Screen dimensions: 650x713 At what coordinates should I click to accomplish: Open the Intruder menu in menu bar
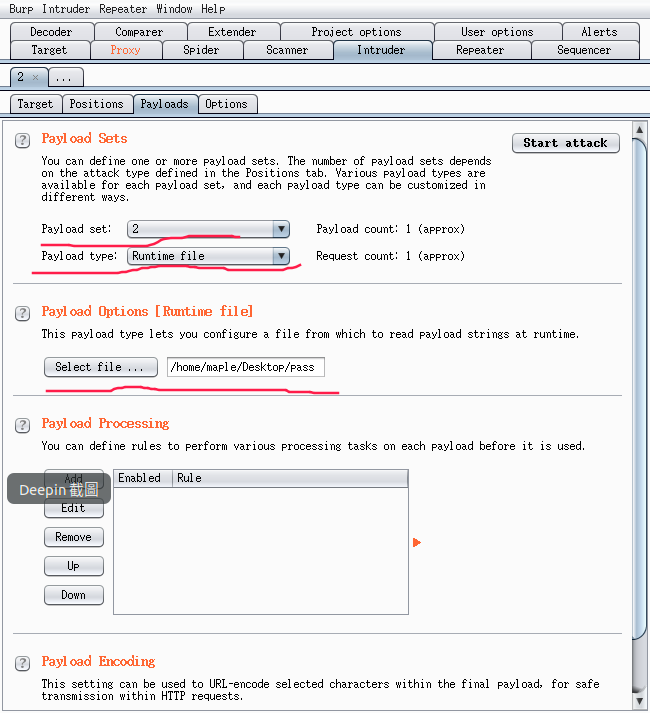point(66,9)
